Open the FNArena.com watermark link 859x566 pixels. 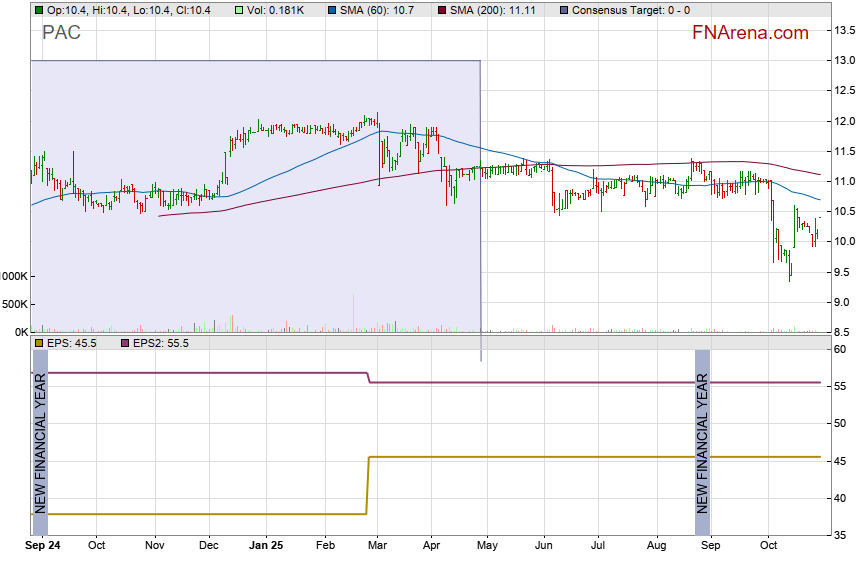pyautogui.click(x=750, y=33)
